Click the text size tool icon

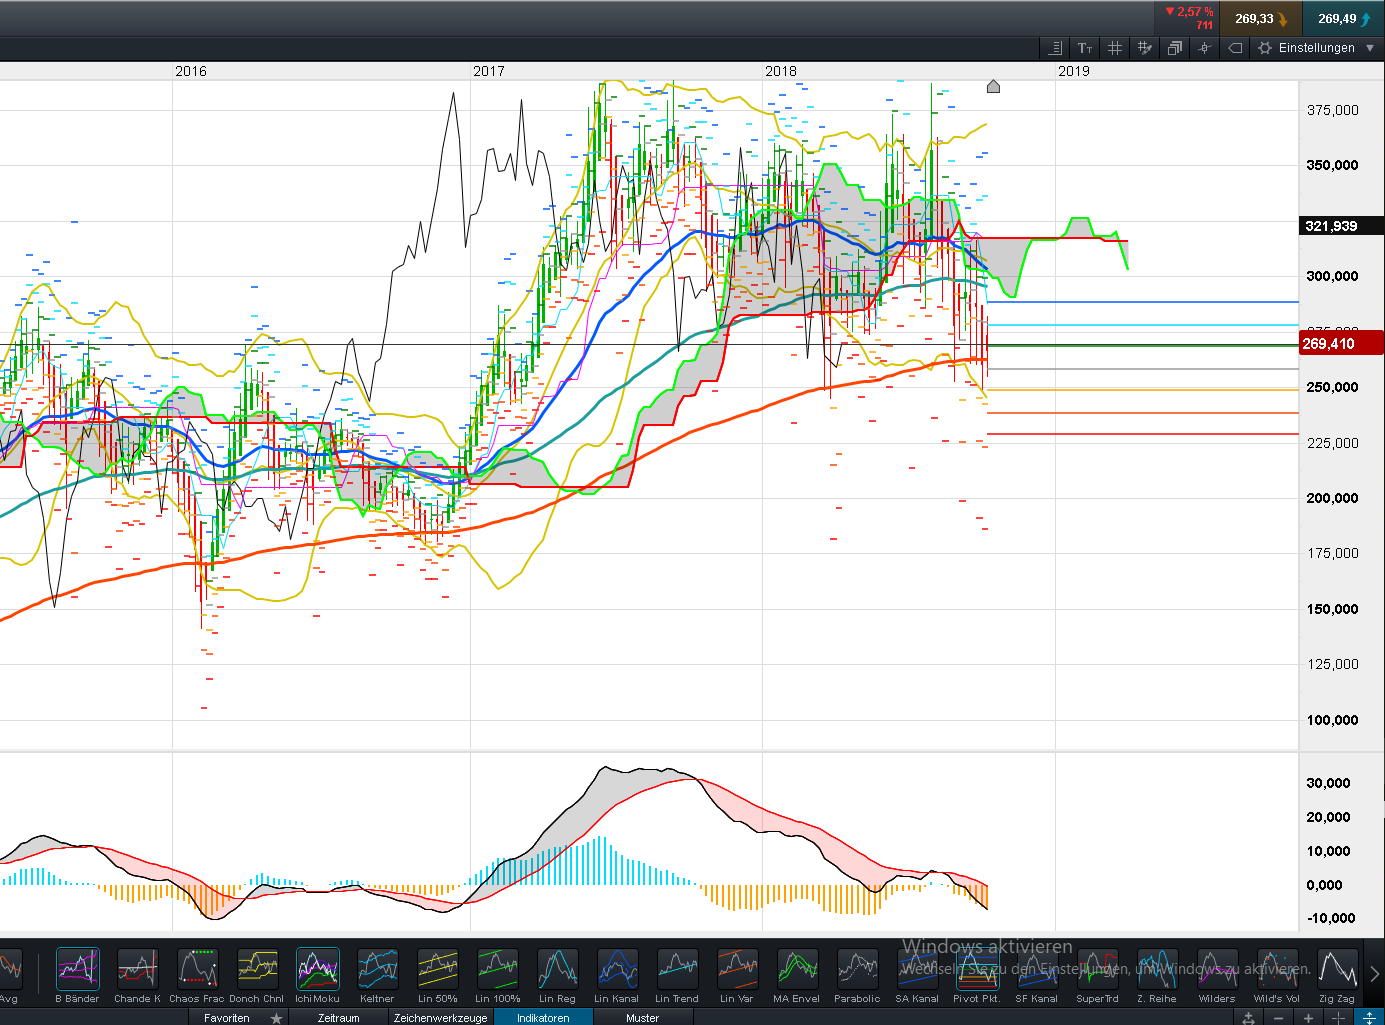tap(1085, 48)
